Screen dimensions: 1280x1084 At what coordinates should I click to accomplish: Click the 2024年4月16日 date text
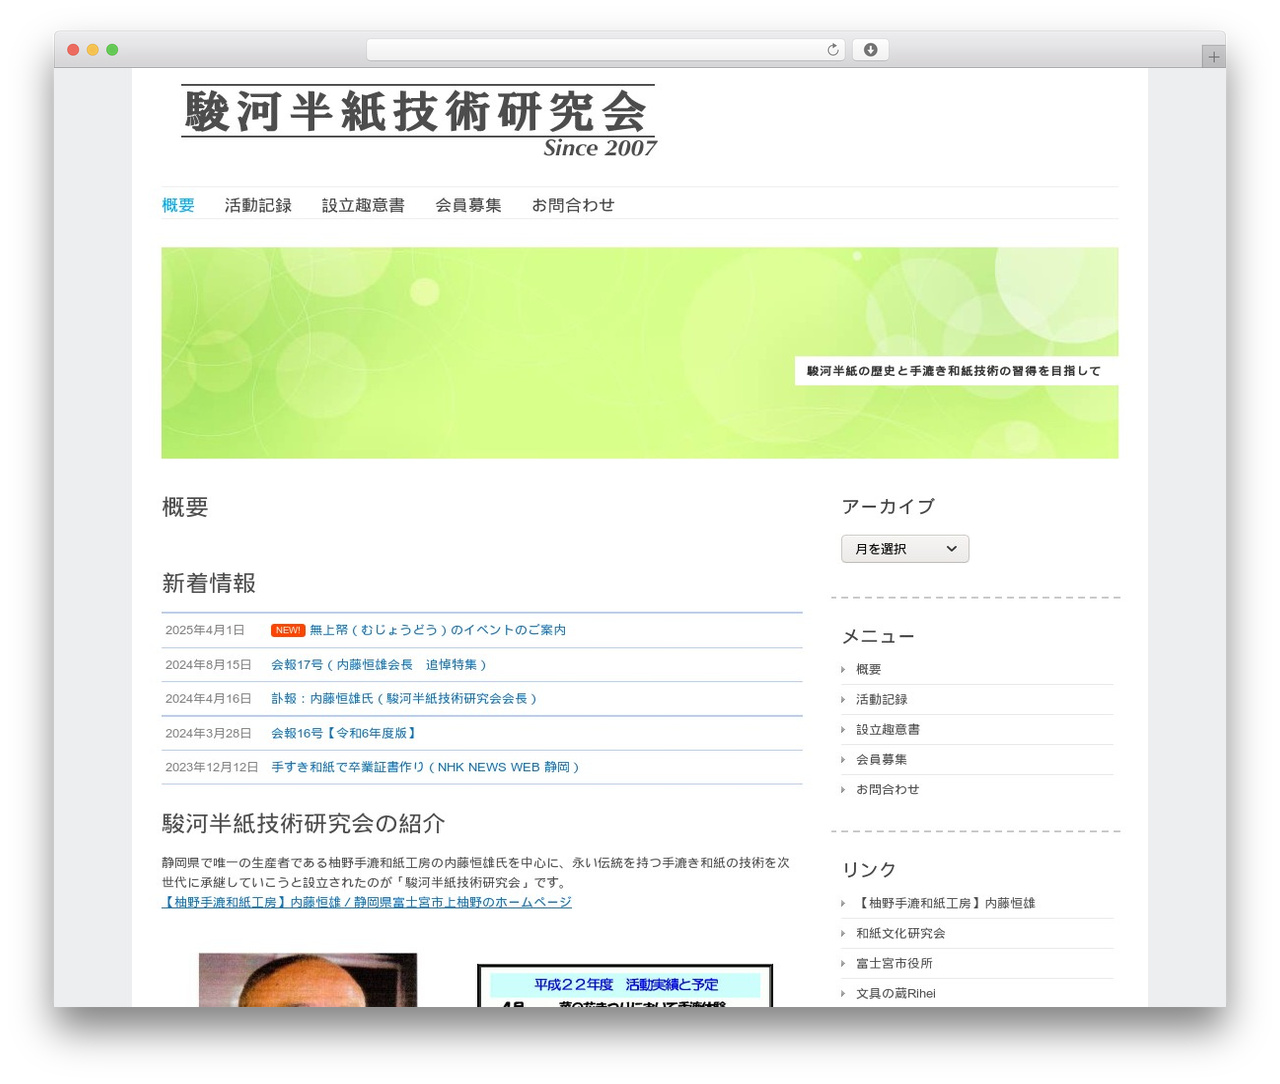[x=208, y=699]
